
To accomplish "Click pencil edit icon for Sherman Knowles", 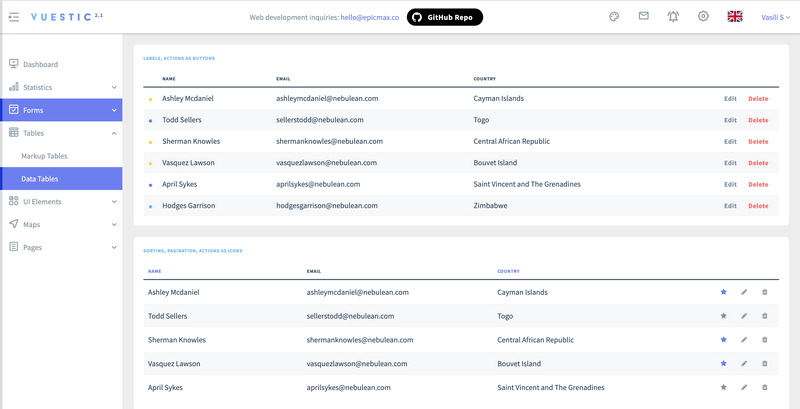I will tap(744, 340).
